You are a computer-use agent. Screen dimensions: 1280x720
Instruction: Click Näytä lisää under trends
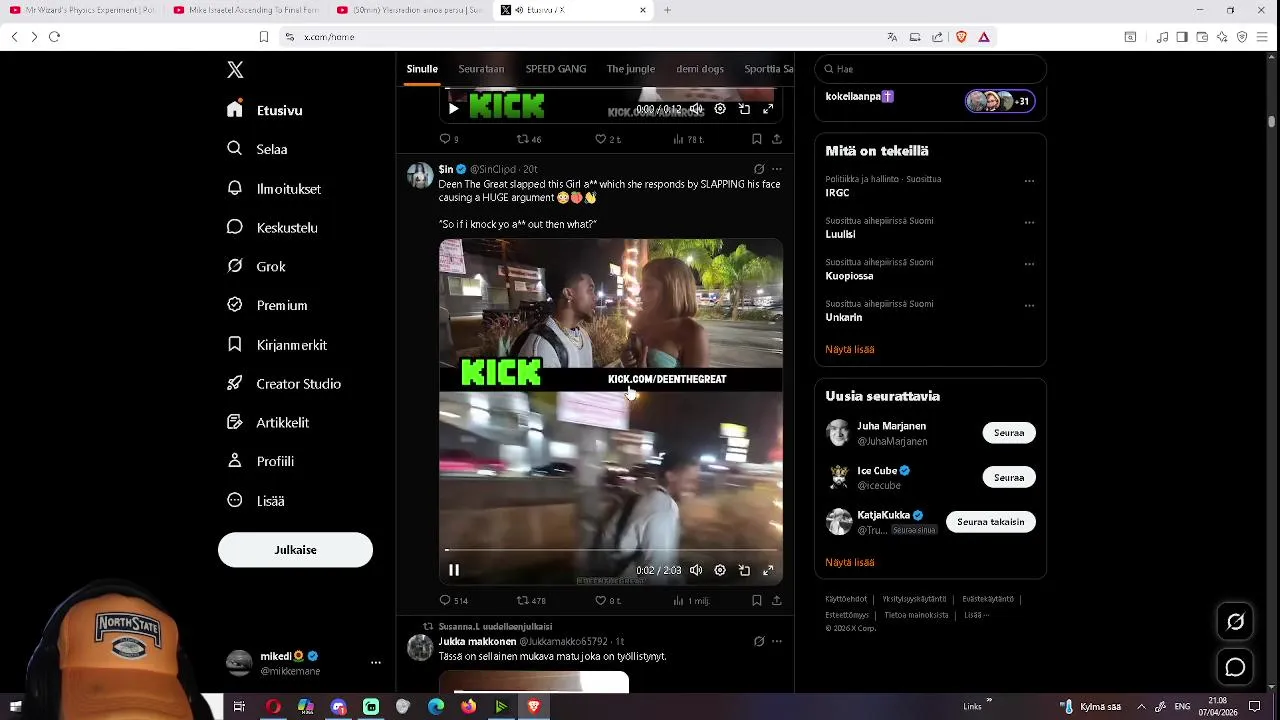850,349
